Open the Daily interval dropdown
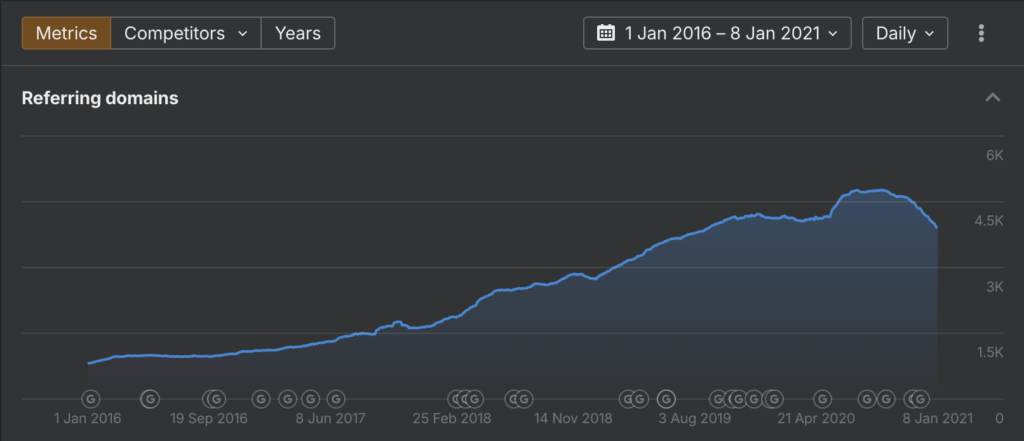The image size is (1024, 441). tap(904, 33)
